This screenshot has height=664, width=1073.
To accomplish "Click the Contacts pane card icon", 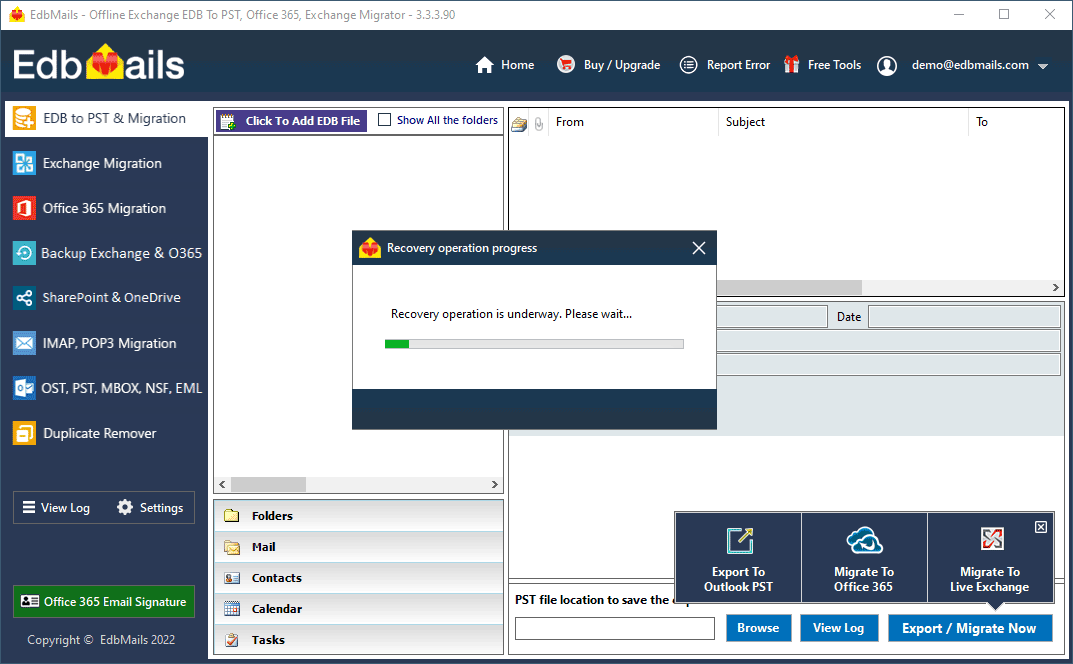I will coord(232,578).
